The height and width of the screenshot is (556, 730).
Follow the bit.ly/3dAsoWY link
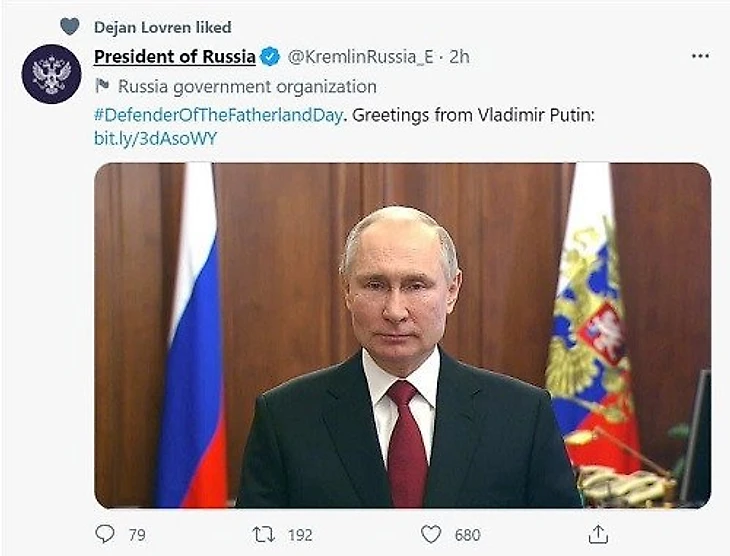155,138
